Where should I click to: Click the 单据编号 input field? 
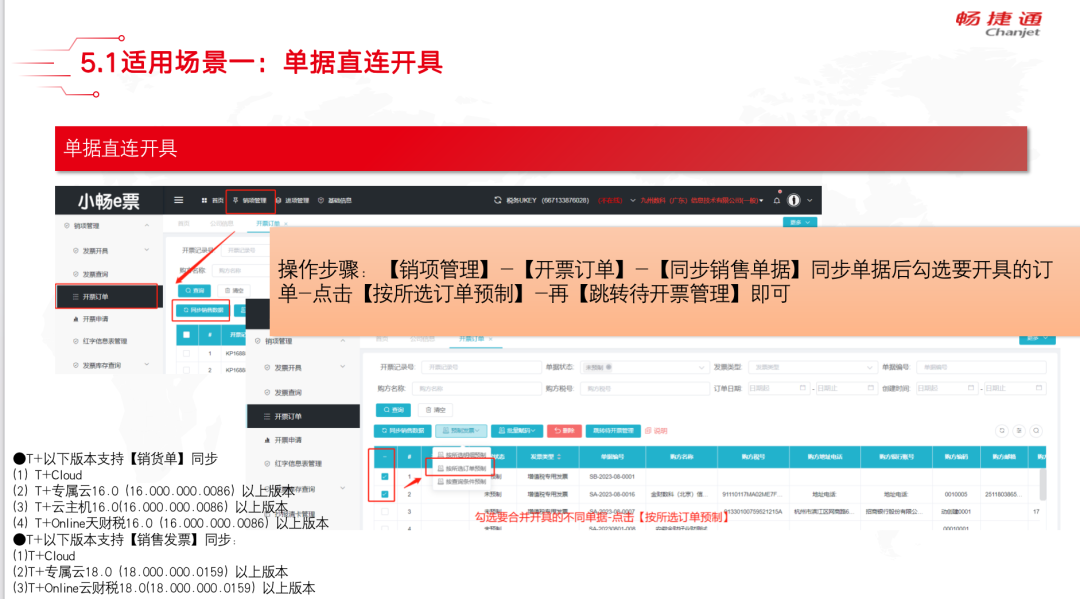pyautogui.click(x=983, y=367)
